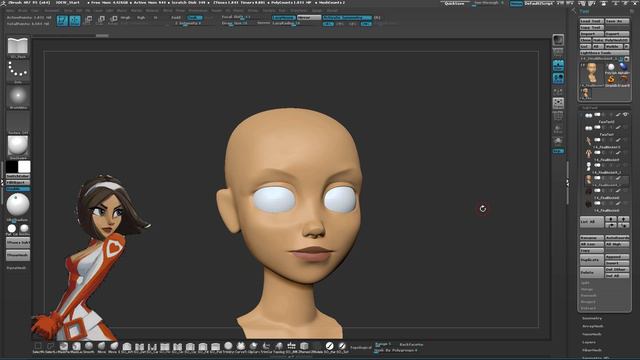Select the Move transform mode in top shelf

coord(89,20)
